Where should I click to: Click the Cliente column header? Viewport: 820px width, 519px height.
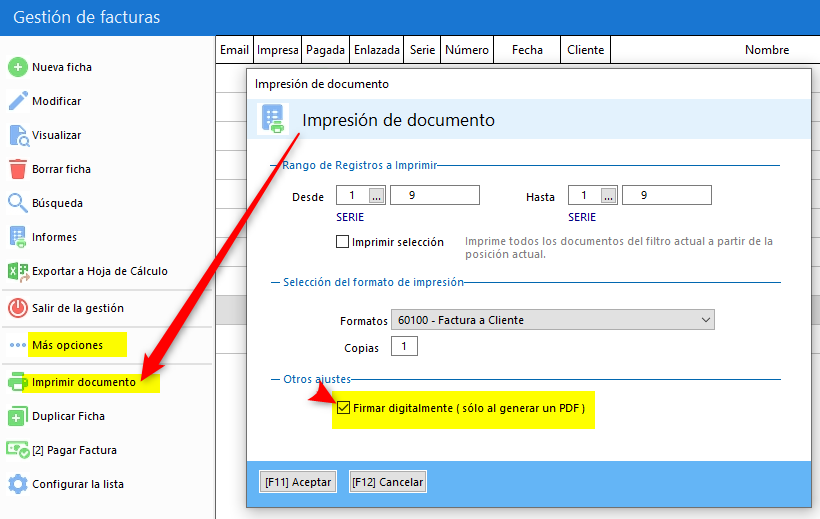point(586,50)
